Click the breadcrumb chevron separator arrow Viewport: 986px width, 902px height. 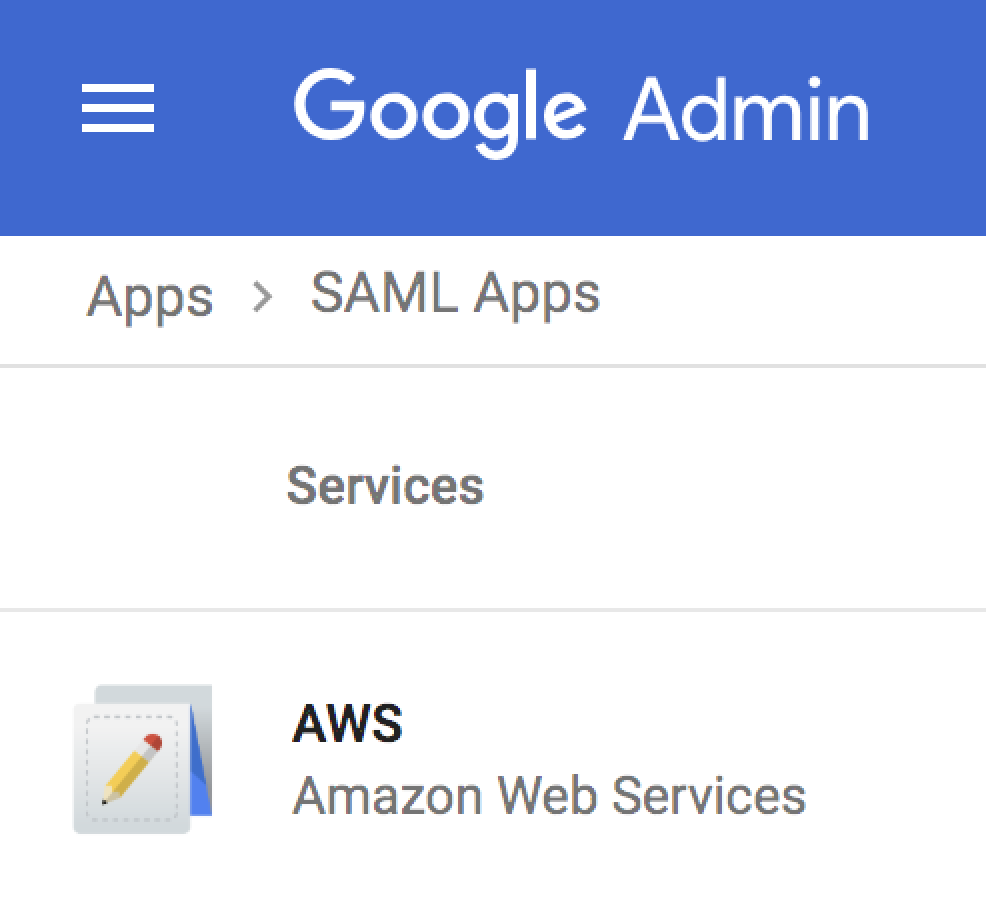coord(262,297)
